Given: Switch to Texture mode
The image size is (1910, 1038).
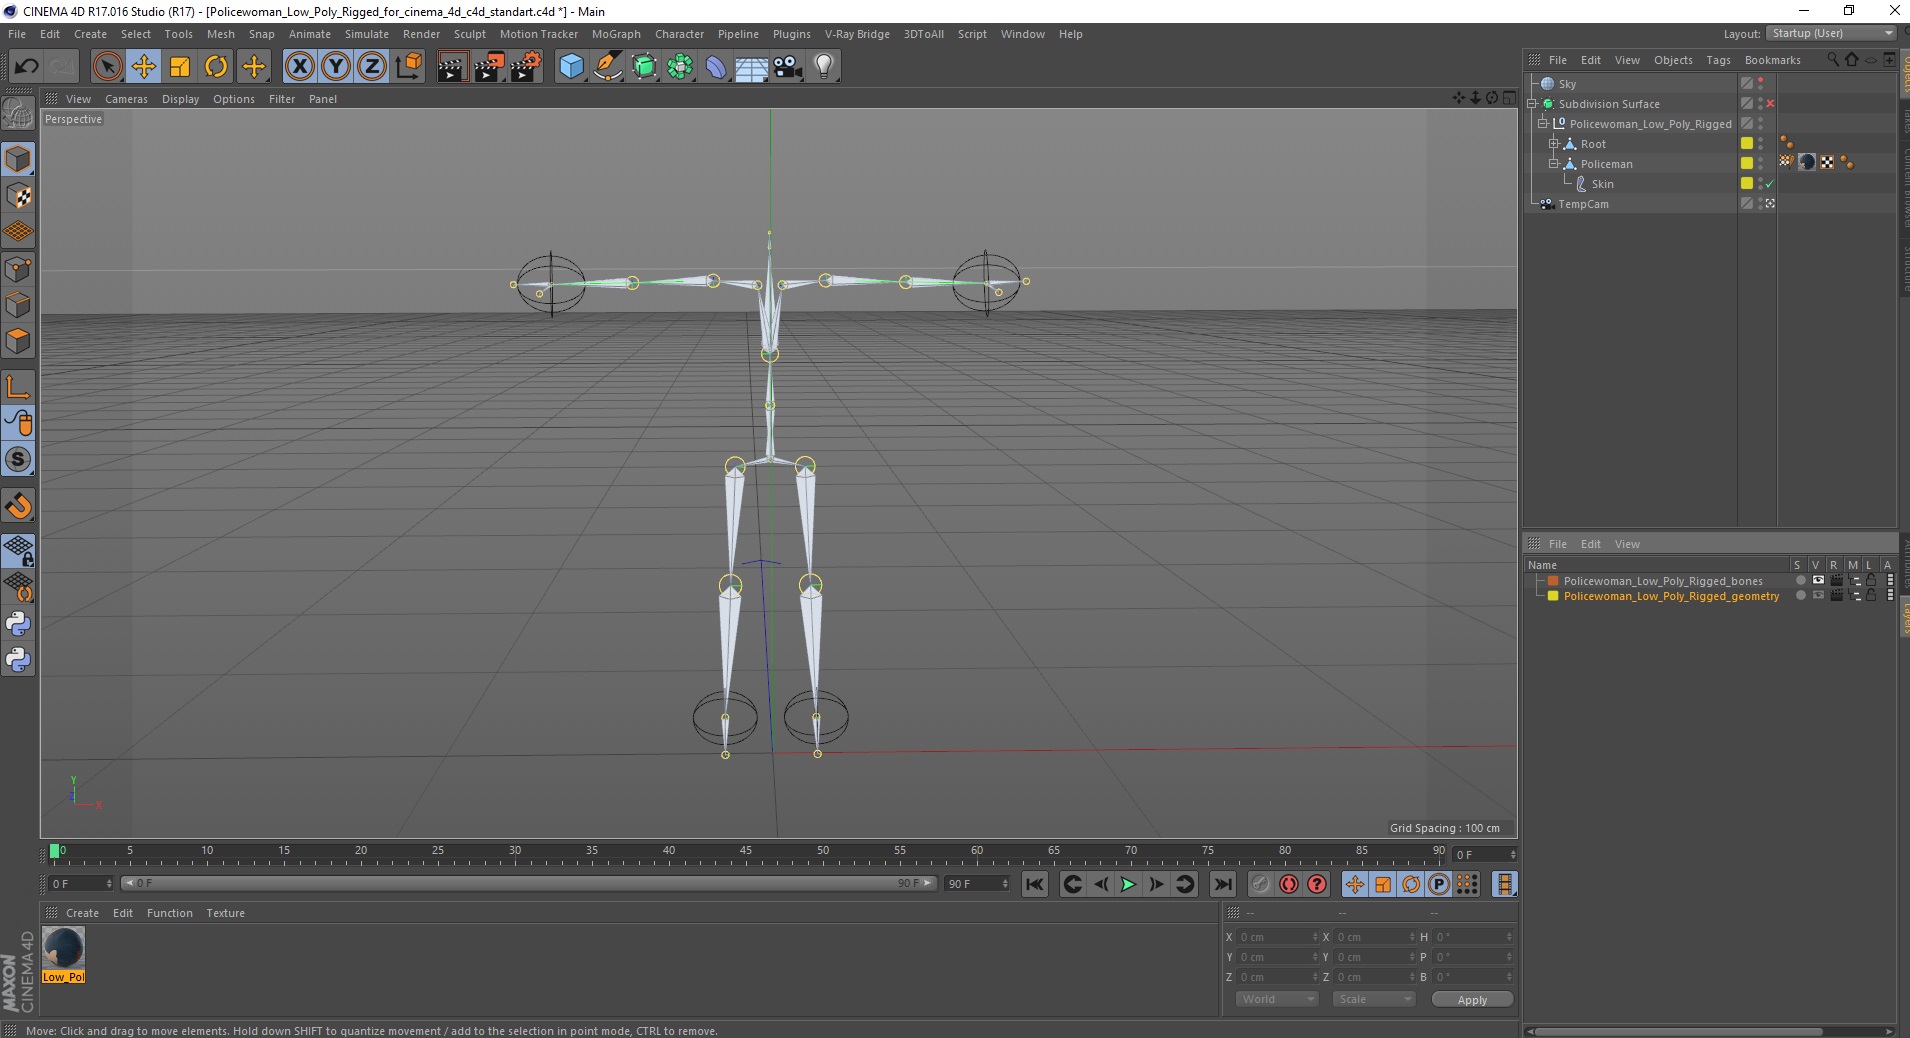Looking at the screenshot, I should (18, 196).
